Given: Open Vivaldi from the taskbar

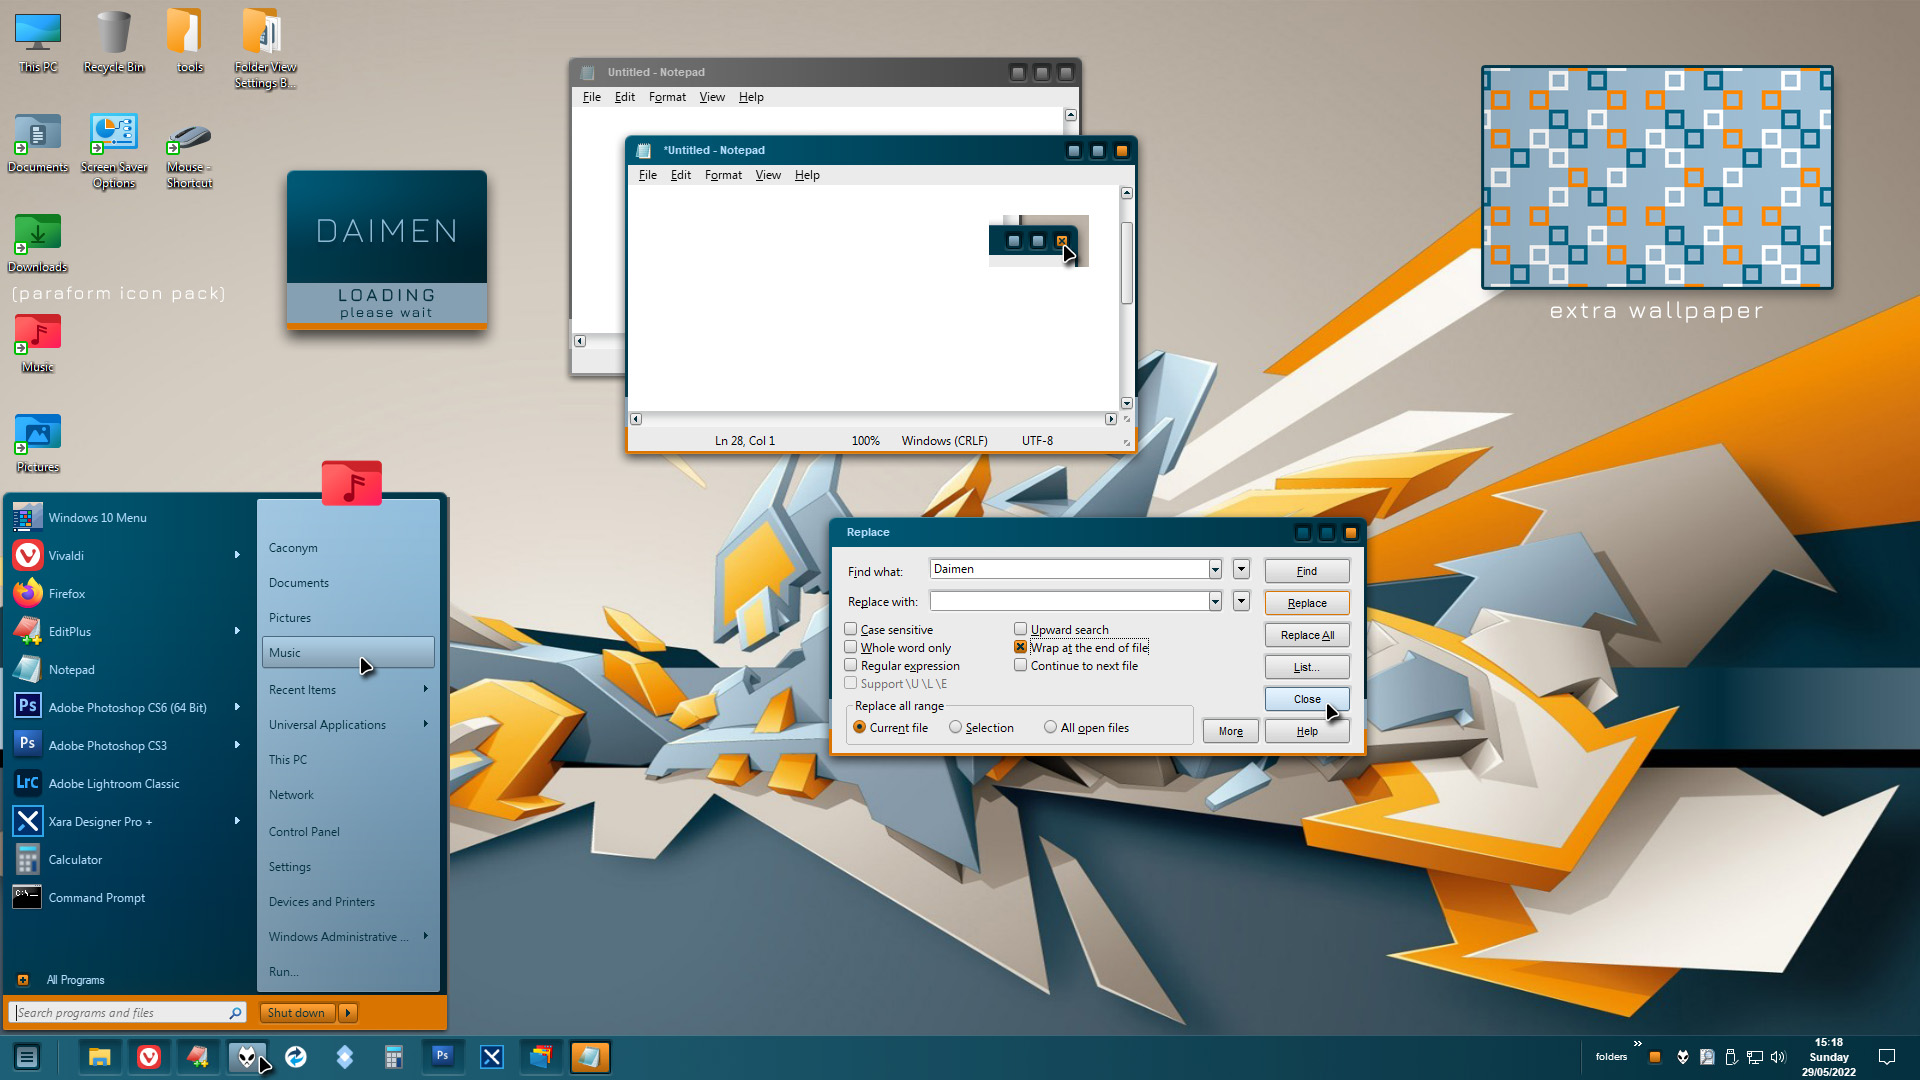Looking at the screenshot, I should click(149, 1057).
